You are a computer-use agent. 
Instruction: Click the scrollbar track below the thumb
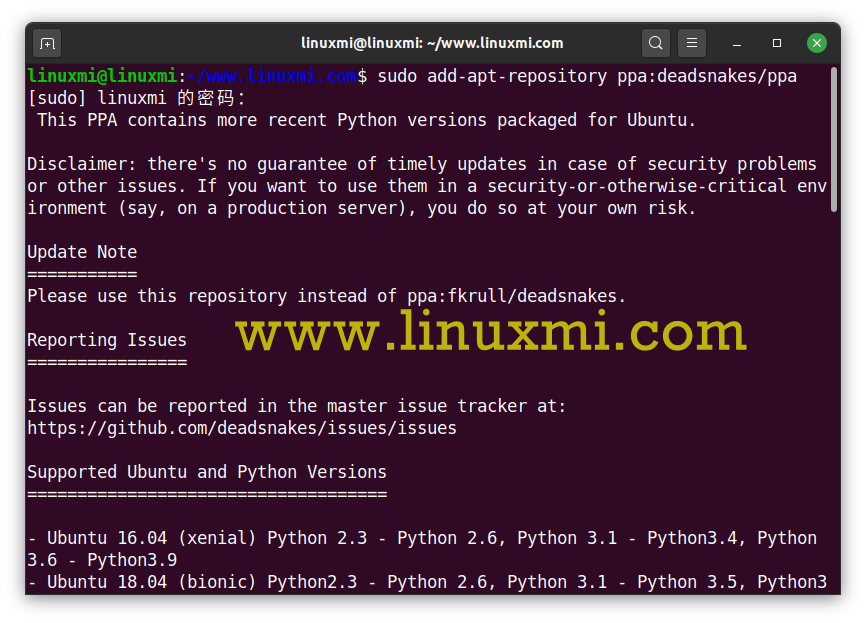pos(834,400)
